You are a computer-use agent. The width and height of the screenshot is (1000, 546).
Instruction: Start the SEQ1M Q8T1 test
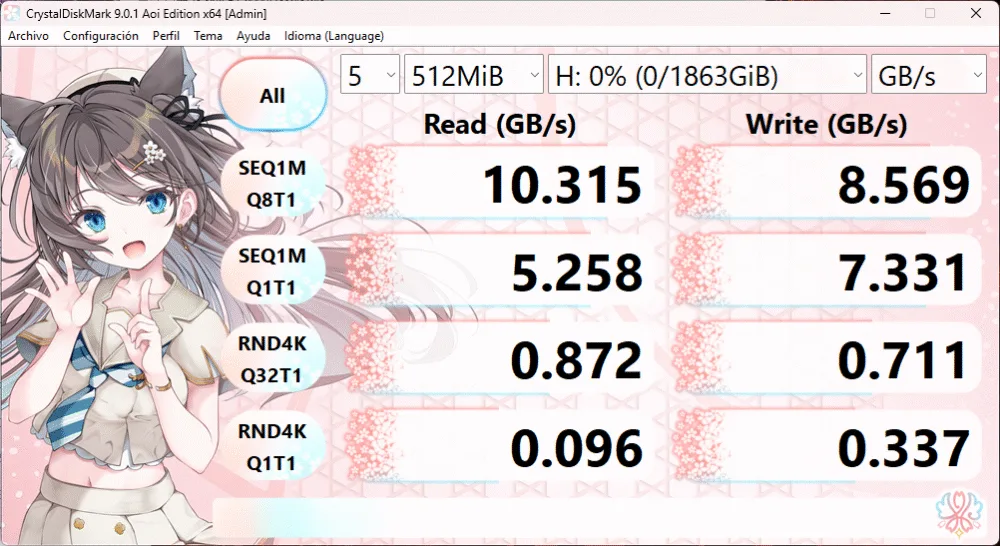click(x=272, y=184)
